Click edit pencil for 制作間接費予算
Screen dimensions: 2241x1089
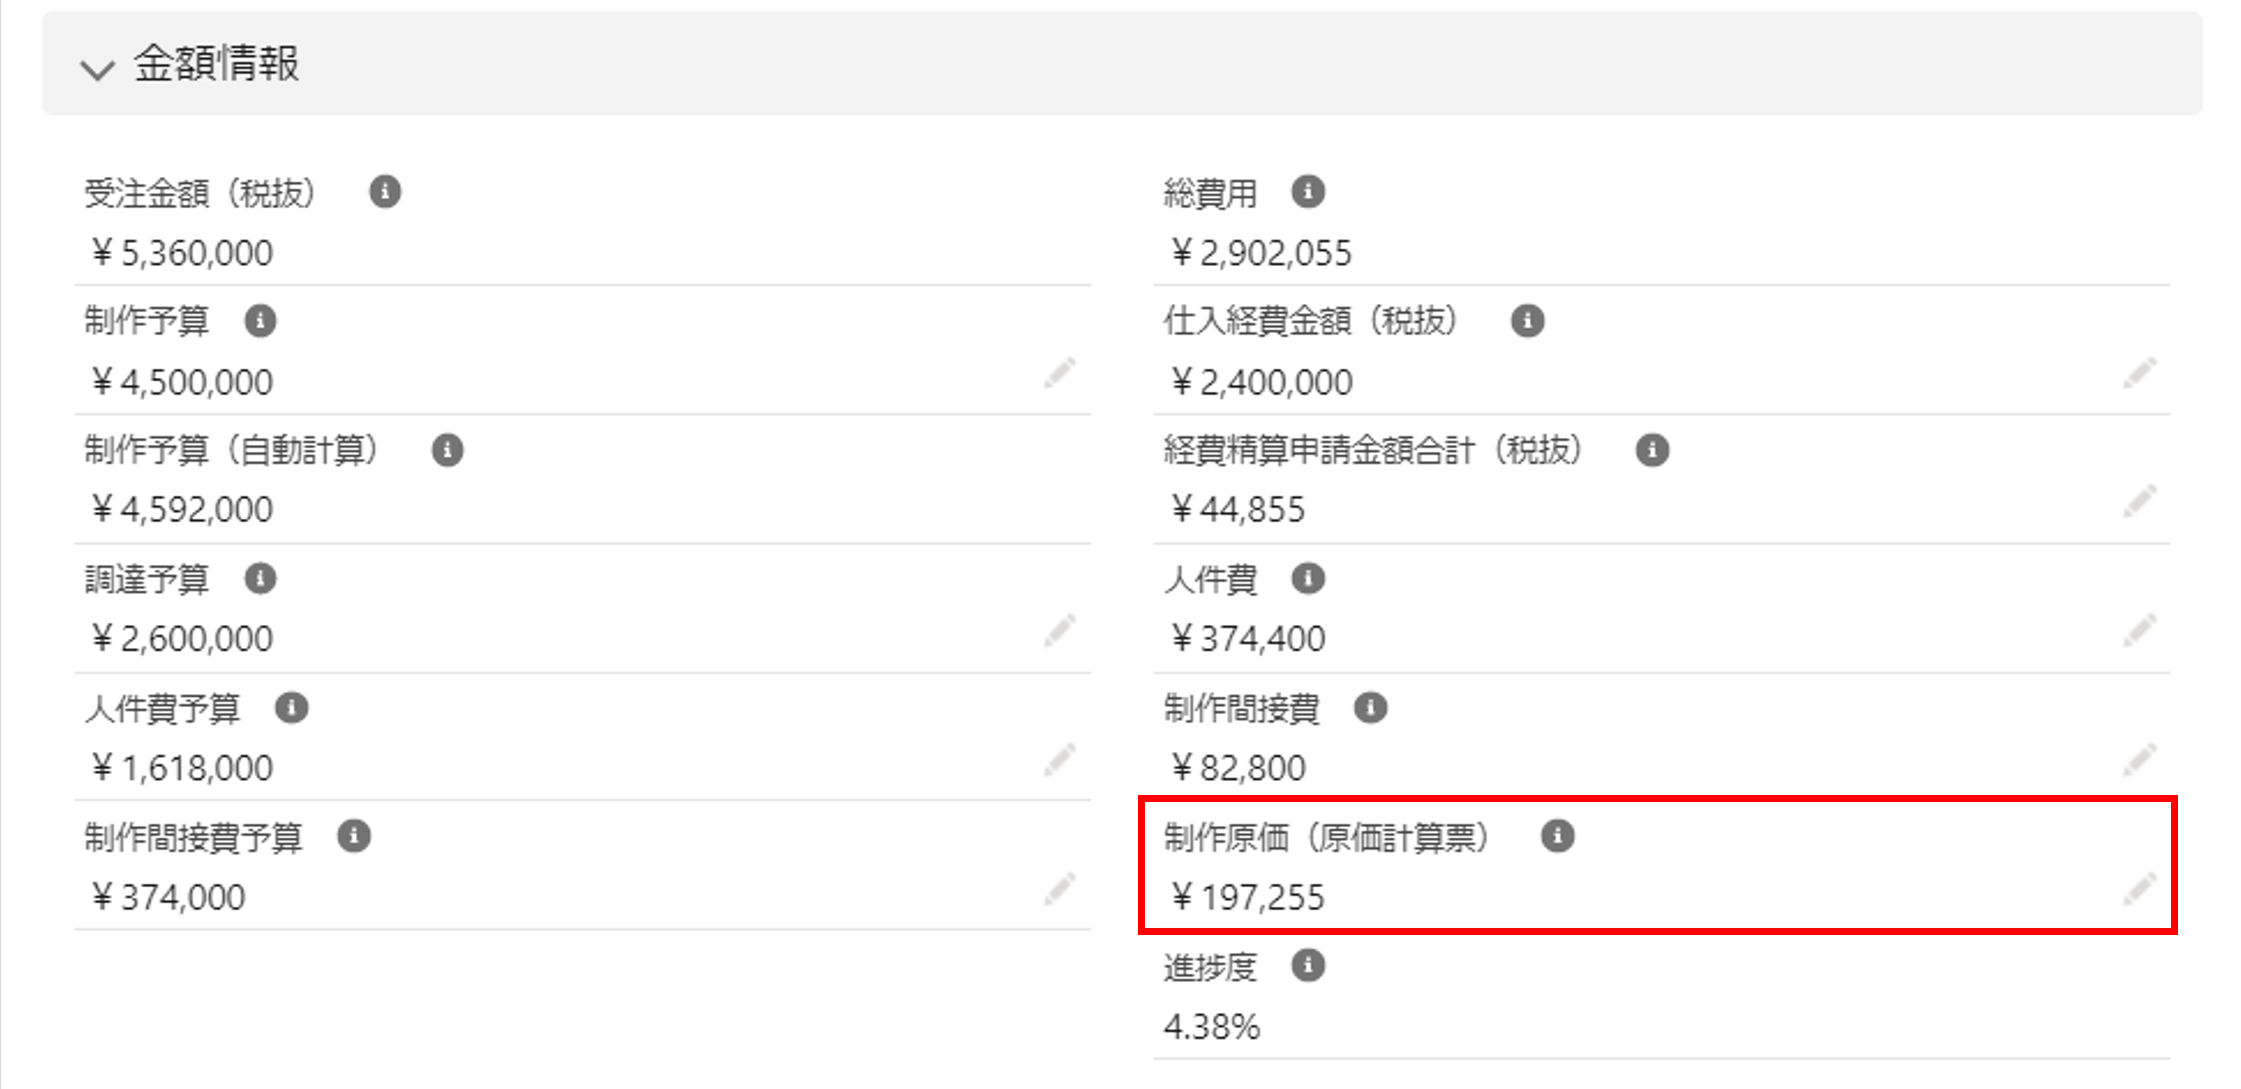click(1060, 889)
